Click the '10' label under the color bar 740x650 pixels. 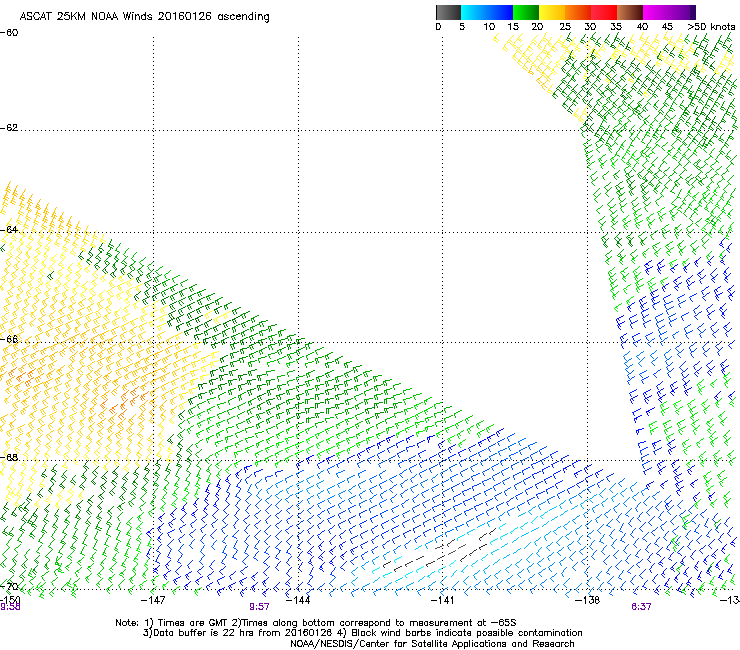click(x=489, y=27)
